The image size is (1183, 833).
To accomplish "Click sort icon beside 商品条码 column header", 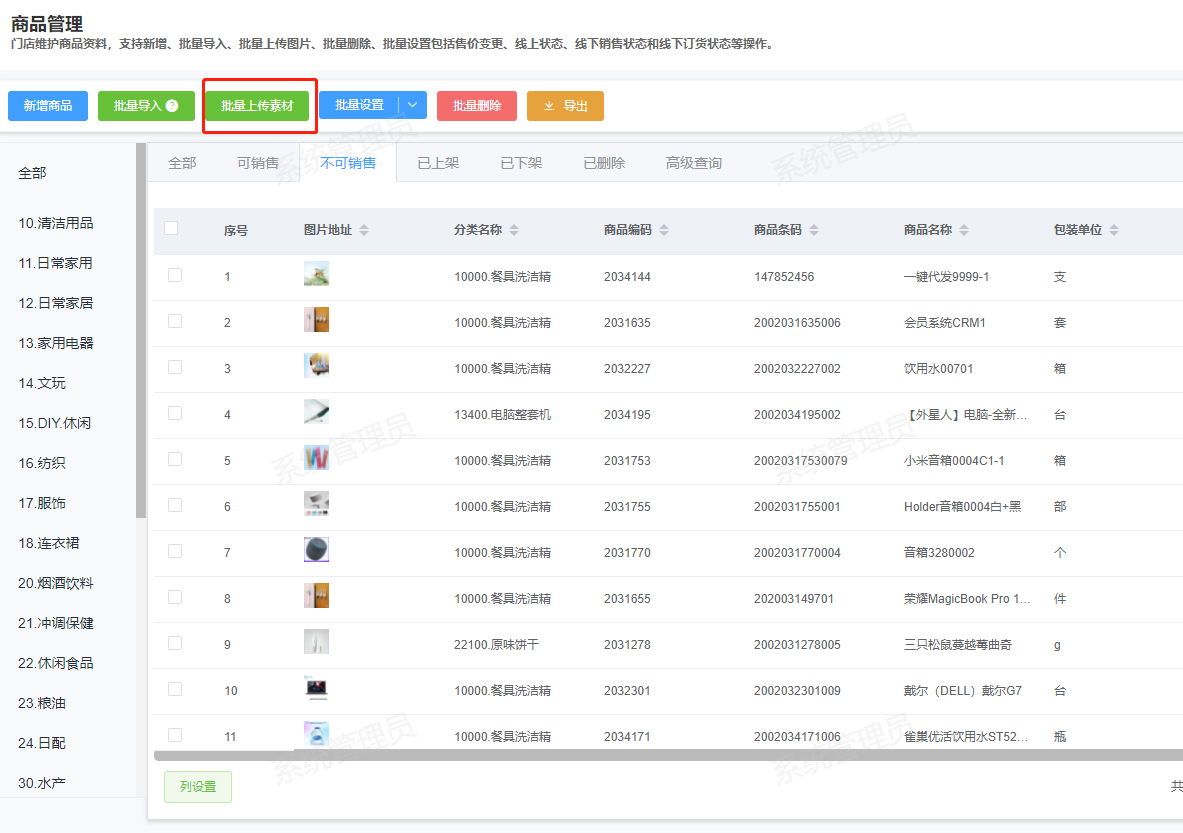I will click(814, 230).
